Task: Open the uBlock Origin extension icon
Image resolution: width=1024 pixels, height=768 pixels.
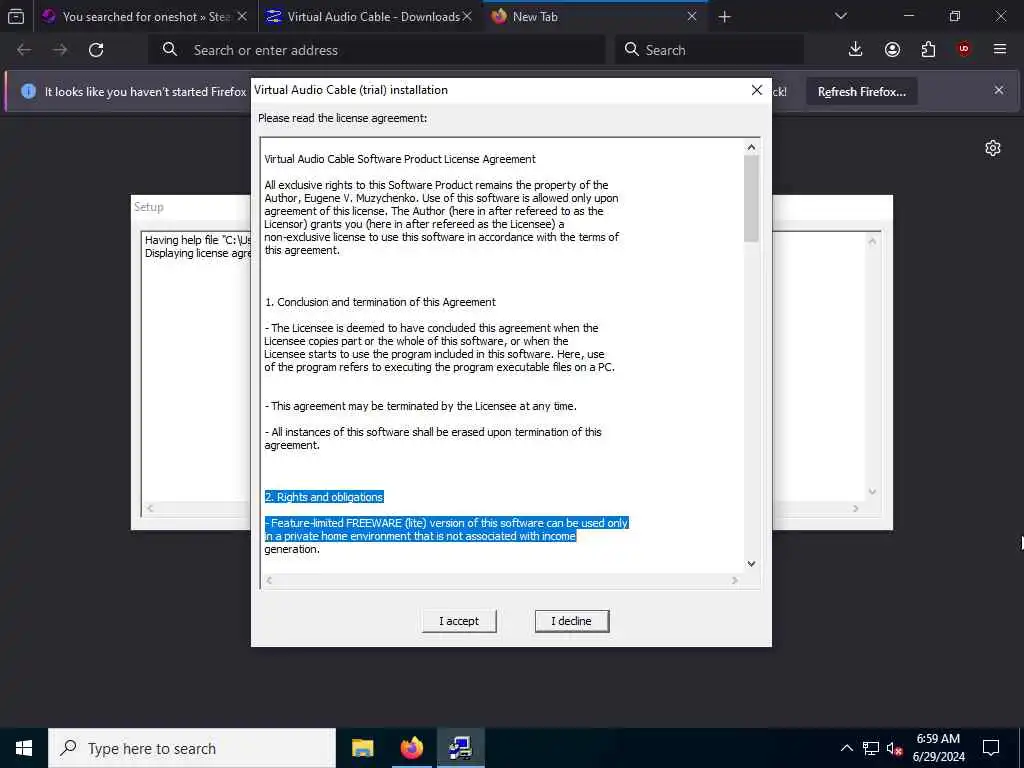Action: click(x=964, y=49)
